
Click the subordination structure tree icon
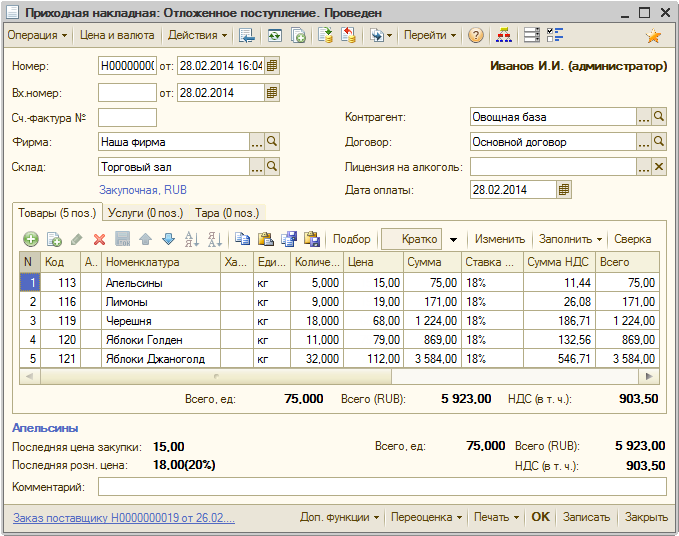coord(503,35)
